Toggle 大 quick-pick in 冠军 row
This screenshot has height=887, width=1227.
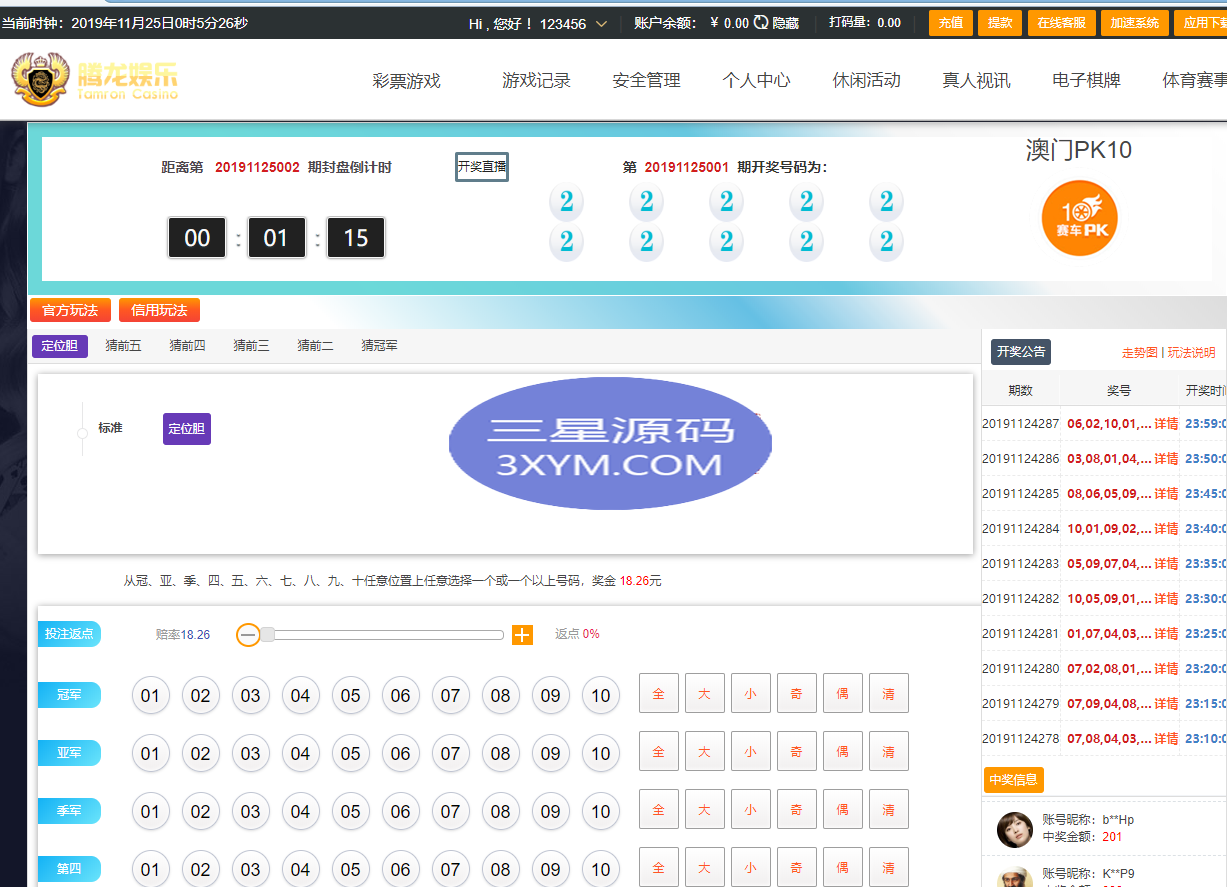click(x=704, y=694)
